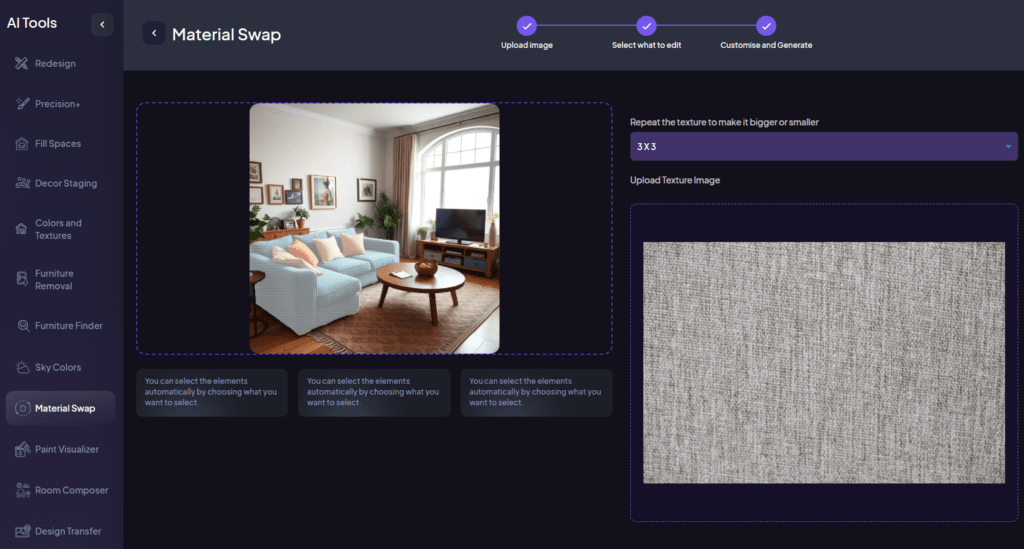Image resolution: width=1024 pixels, height=549 pixels.
Task: Open the 3X3 texture repeat dropdown
Action: point(824,146)
